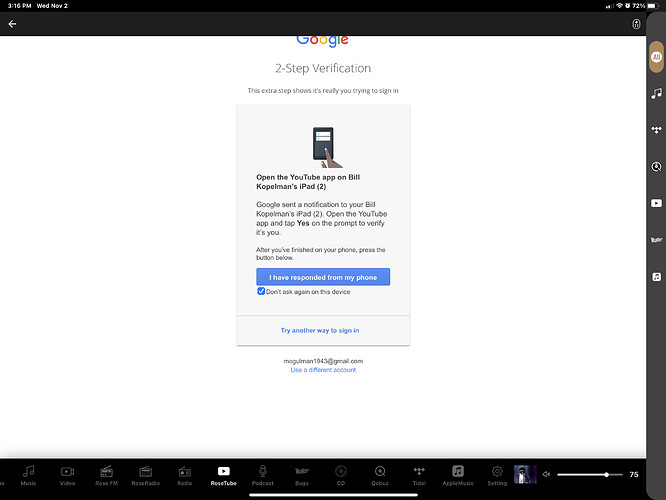Select the RoseTube tab

tap(223, 475)
